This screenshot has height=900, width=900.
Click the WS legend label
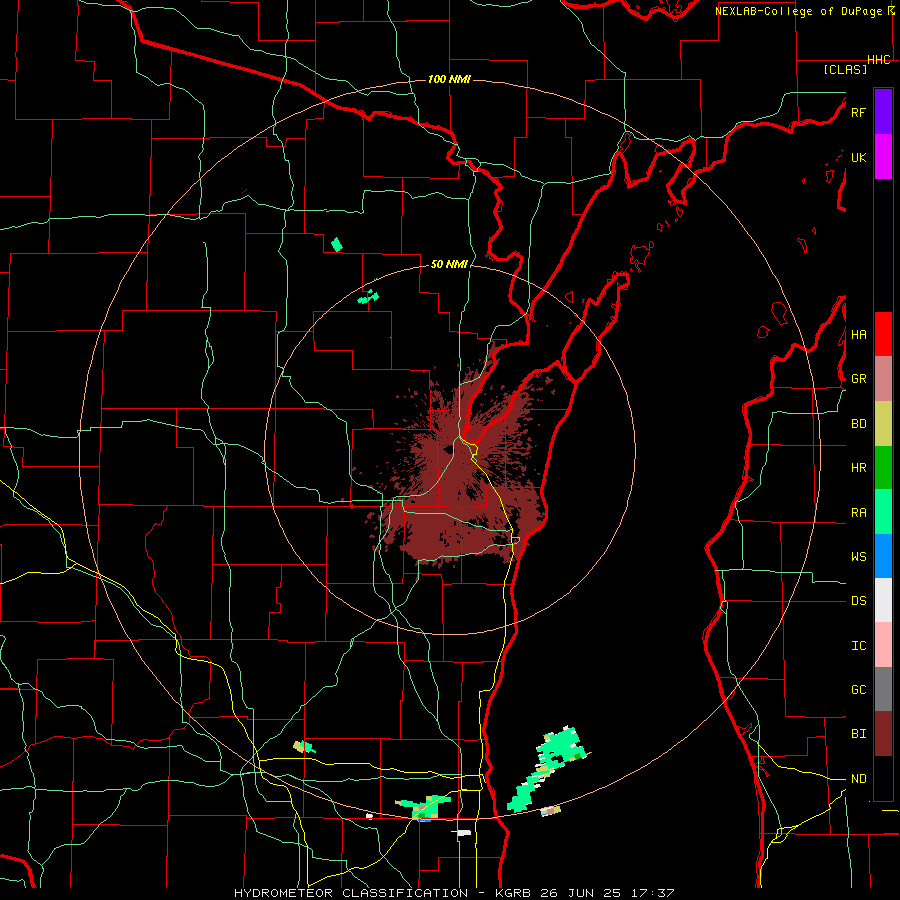(x=858, y=557)
